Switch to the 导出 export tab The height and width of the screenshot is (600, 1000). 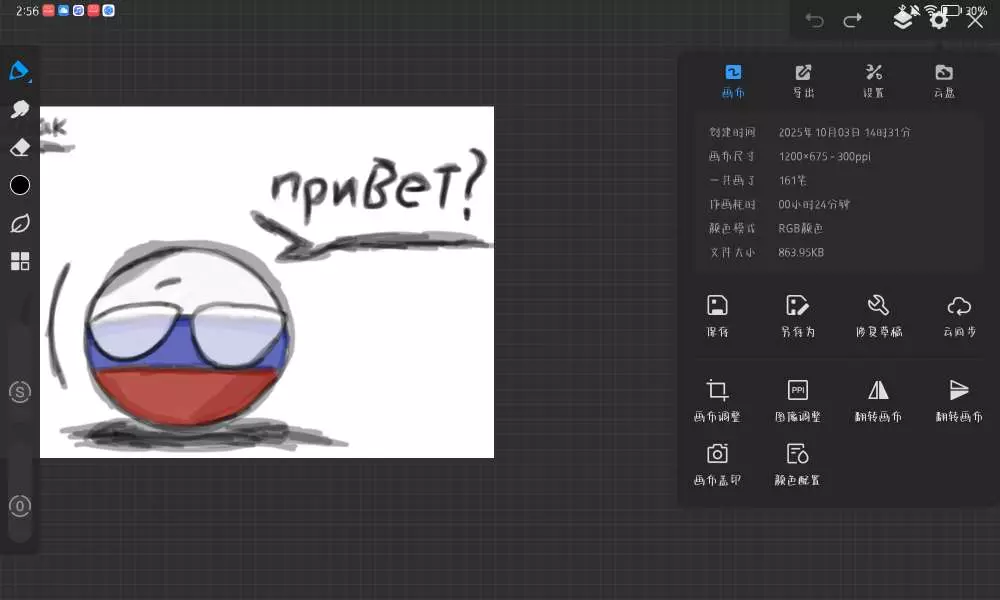coord(804,81)
